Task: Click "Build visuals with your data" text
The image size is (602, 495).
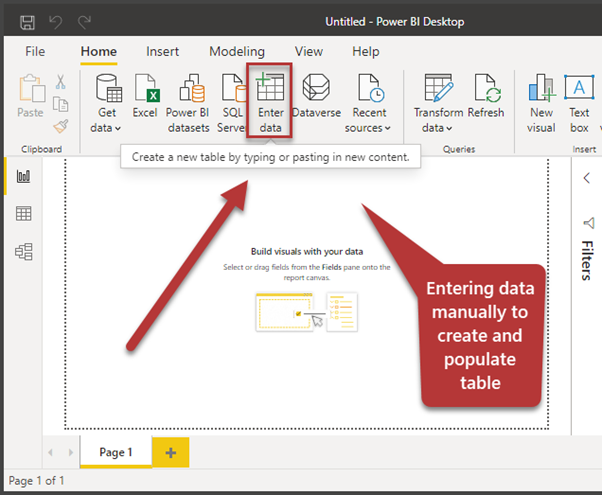Action: tap(307, 252)
